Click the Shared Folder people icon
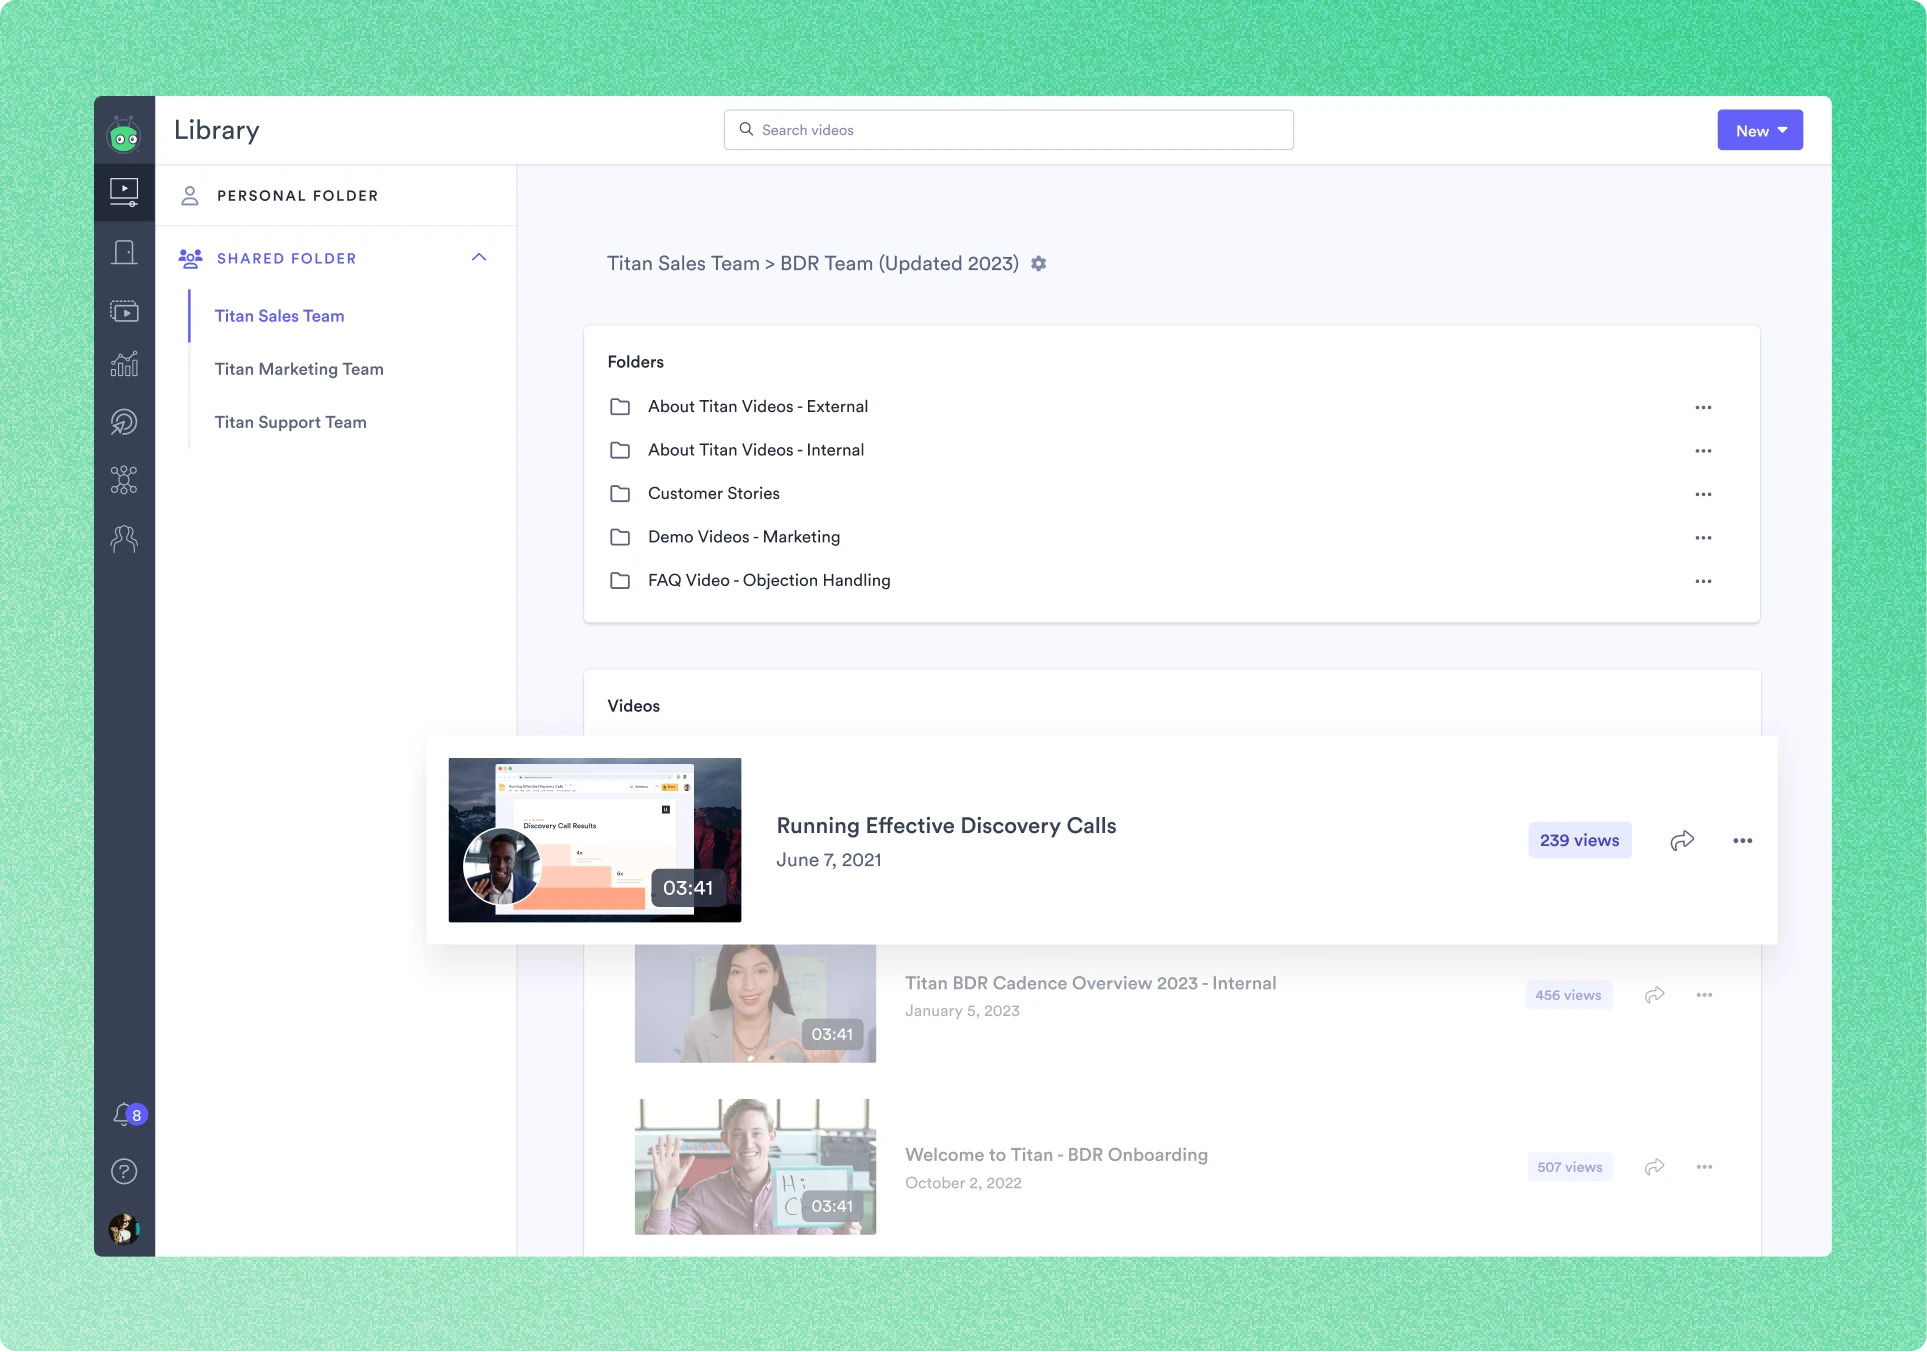 point(190,258)
